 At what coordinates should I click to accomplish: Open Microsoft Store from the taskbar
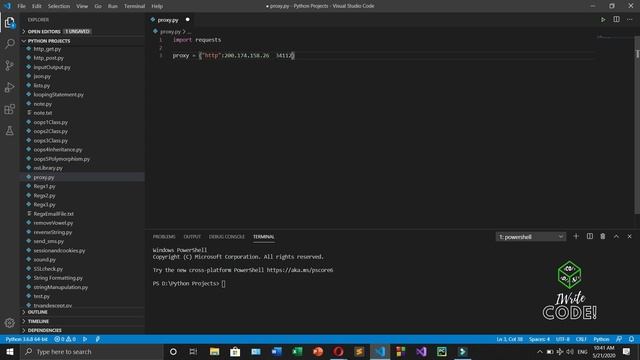coord(235,352)
